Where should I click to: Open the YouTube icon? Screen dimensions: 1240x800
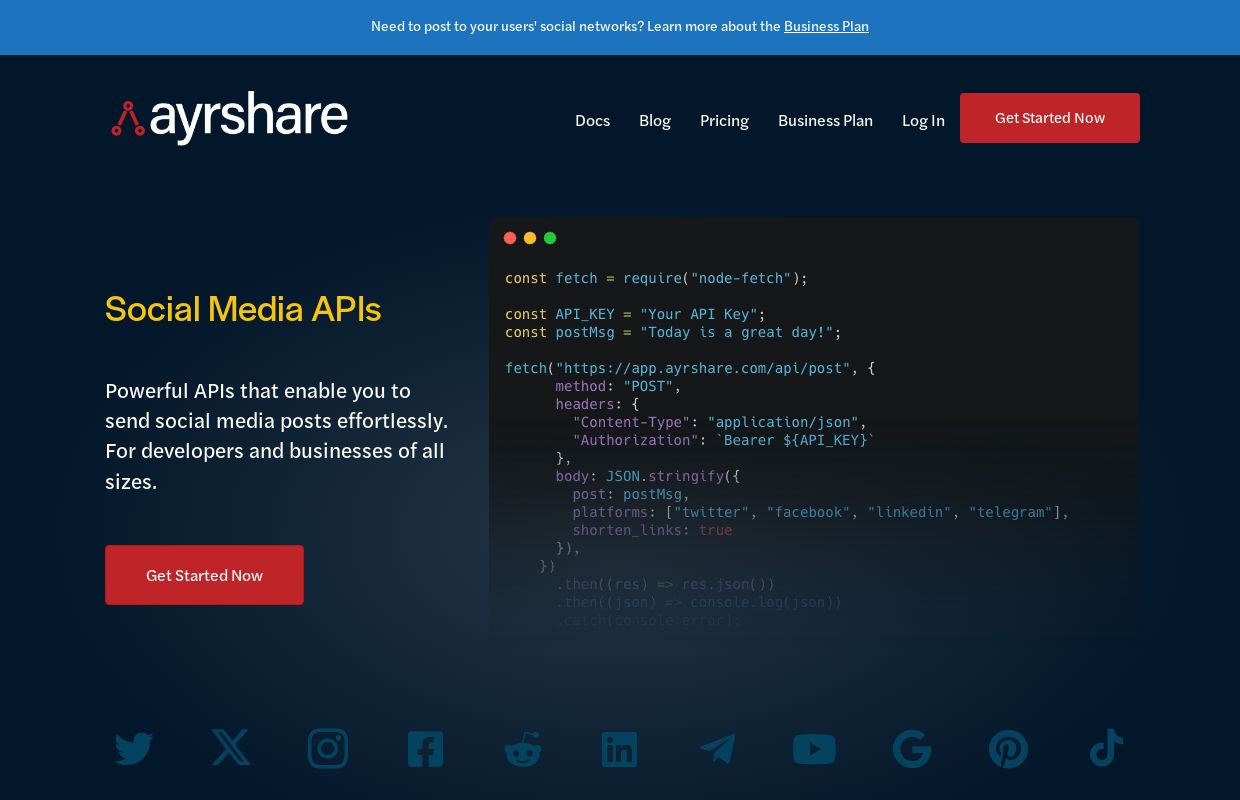click(814, 749)
